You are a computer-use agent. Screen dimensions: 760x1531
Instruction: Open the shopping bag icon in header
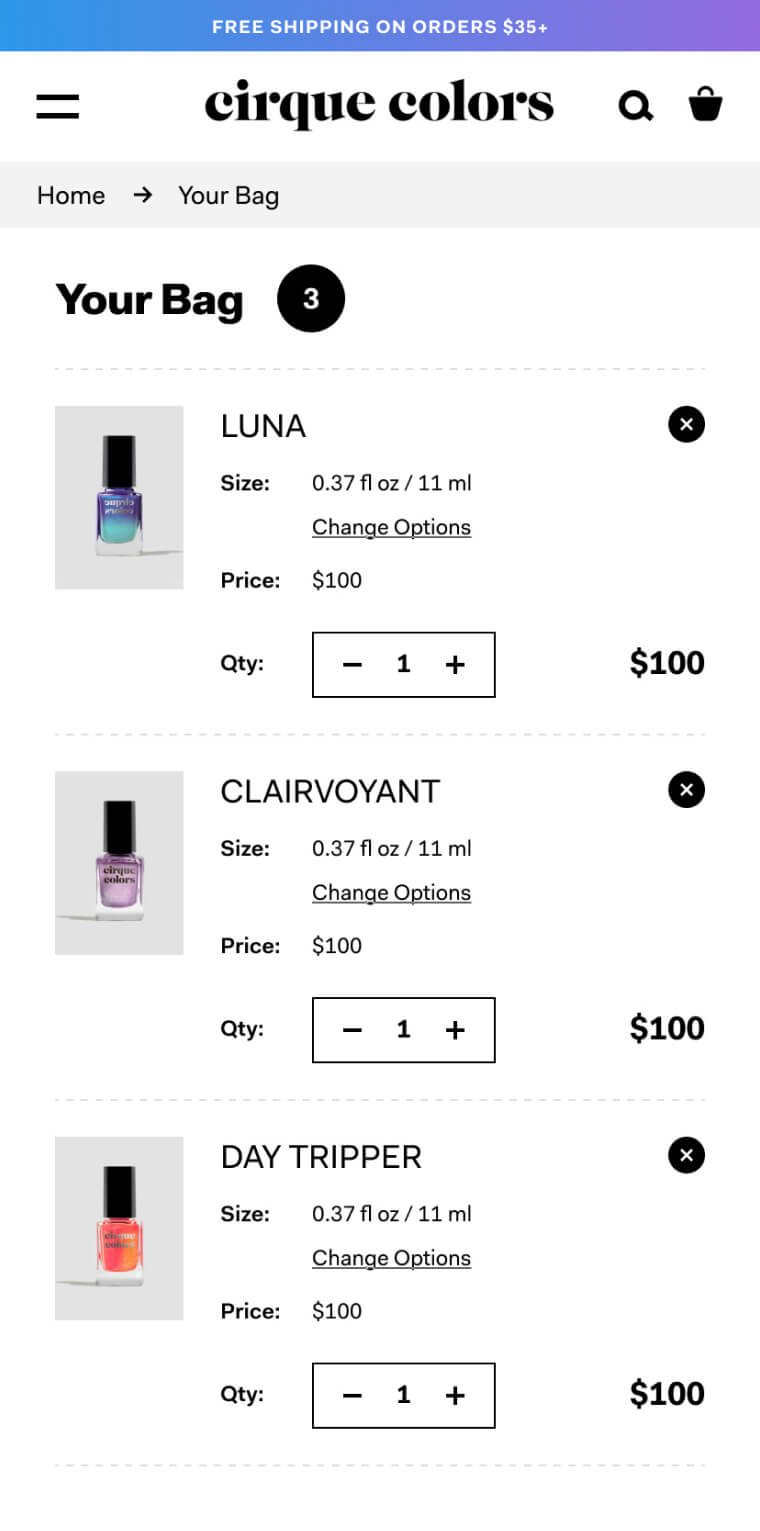click(705, 104)
